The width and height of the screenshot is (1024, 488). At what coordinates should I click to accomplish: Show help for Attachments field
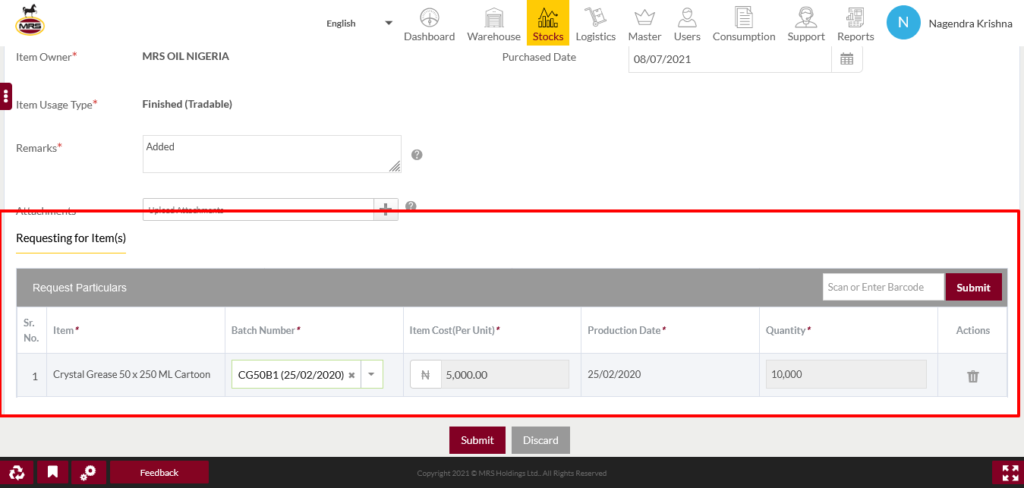coord(411,206)
